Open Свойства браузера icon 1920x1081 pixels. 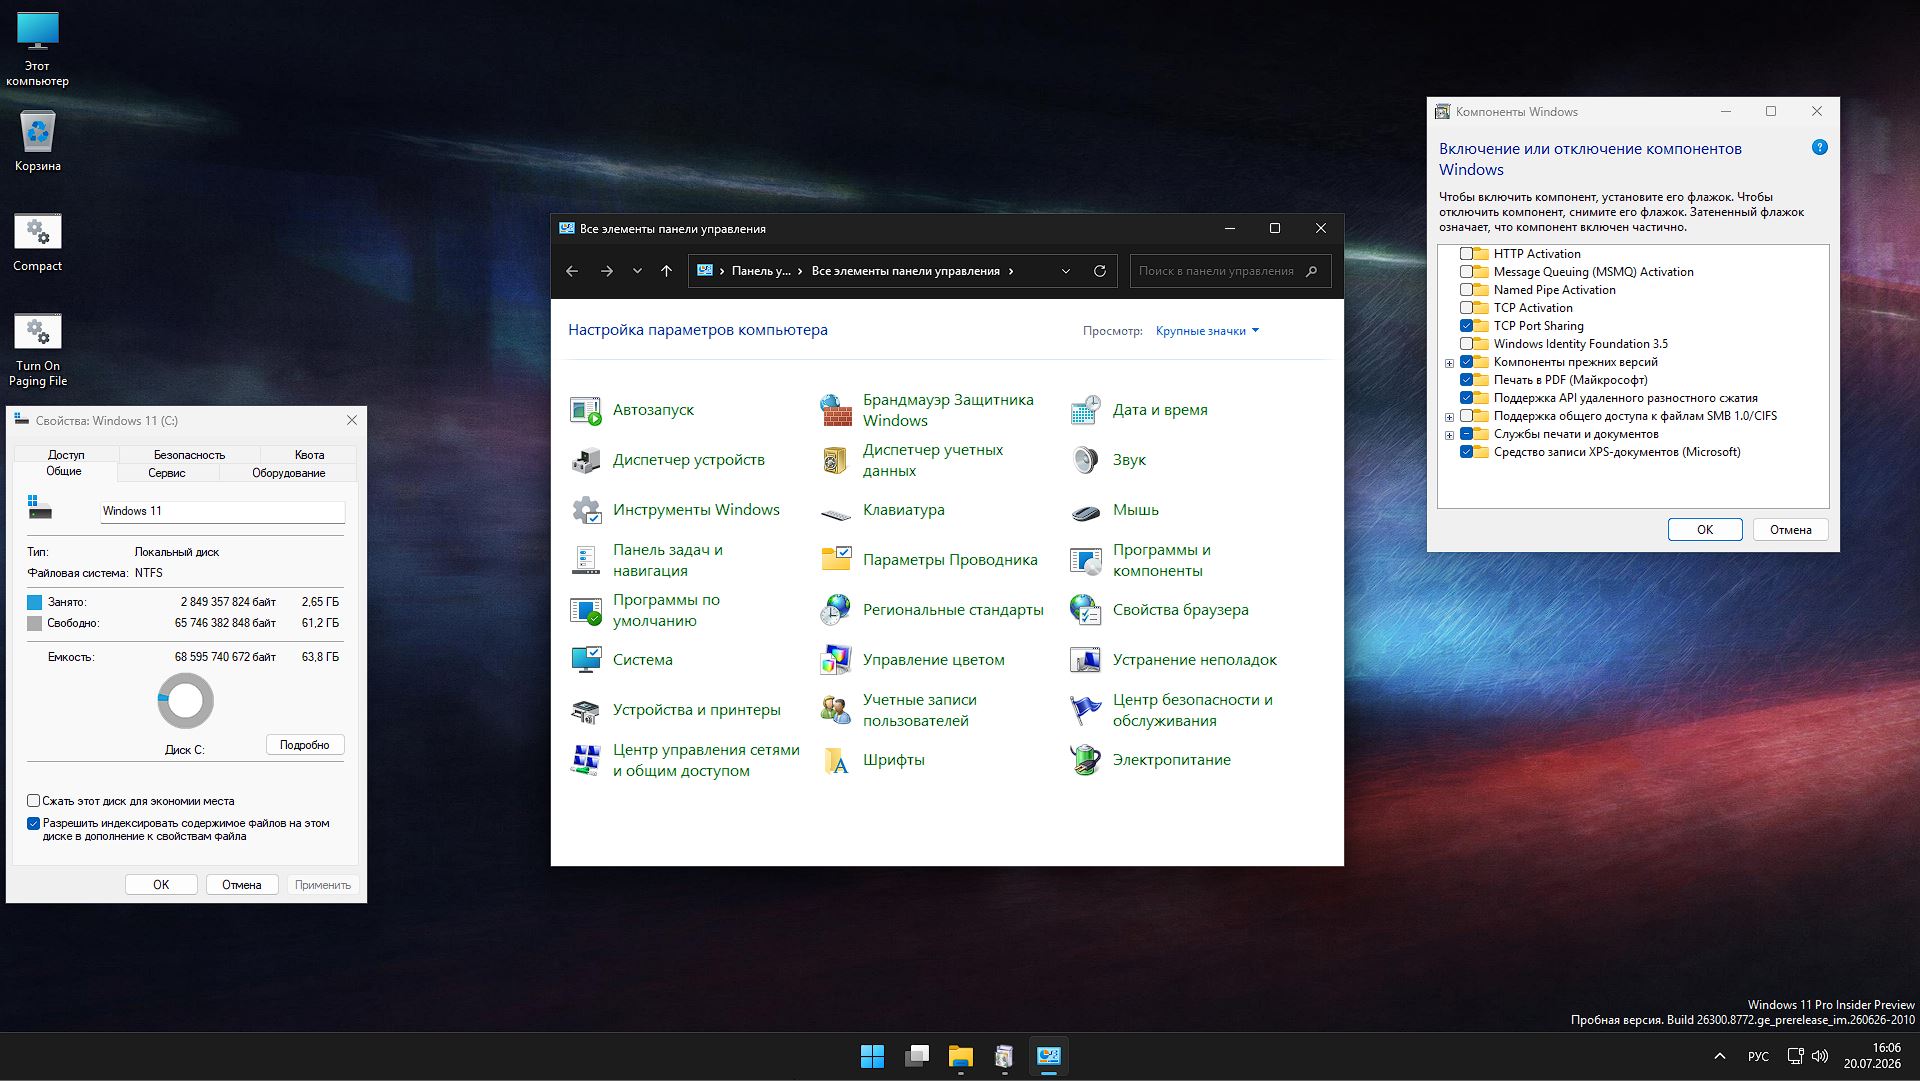pos(1085,610)
